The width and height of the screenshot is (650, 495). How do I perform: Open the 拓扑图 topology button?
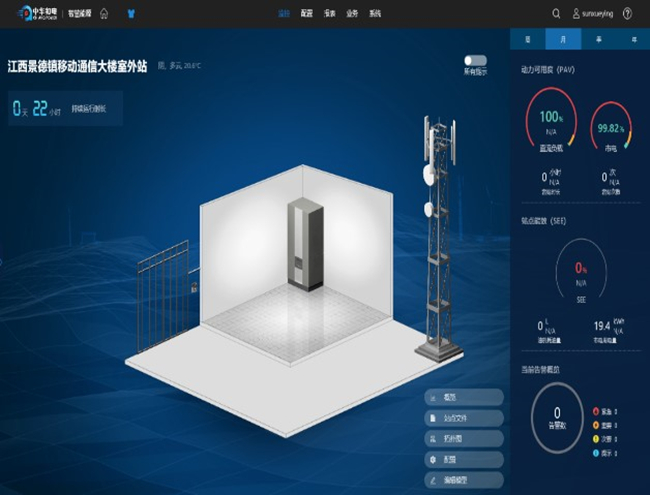pos(464,439)
